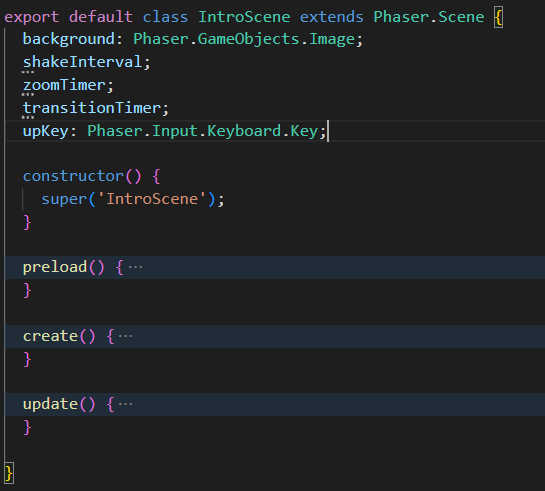Click the highlighted closing class brace

click(x=9, y=473)
